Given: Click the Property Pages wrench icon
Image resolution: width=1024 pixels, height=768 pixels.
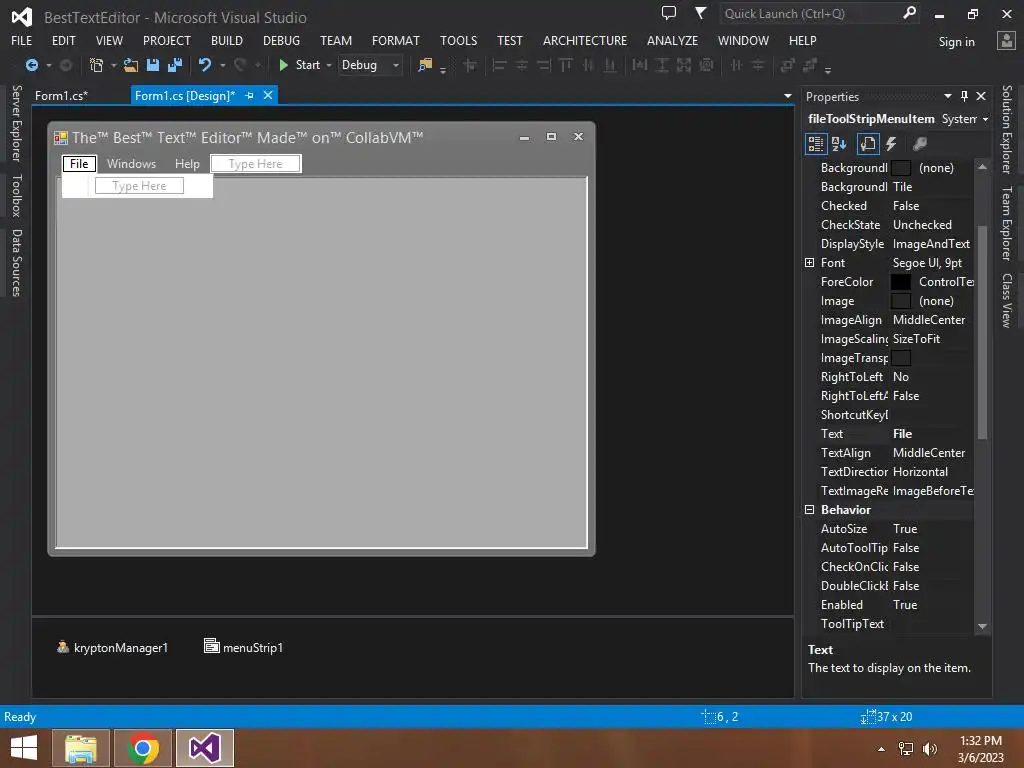Looking at the screenshot, I should coord(920,144).
